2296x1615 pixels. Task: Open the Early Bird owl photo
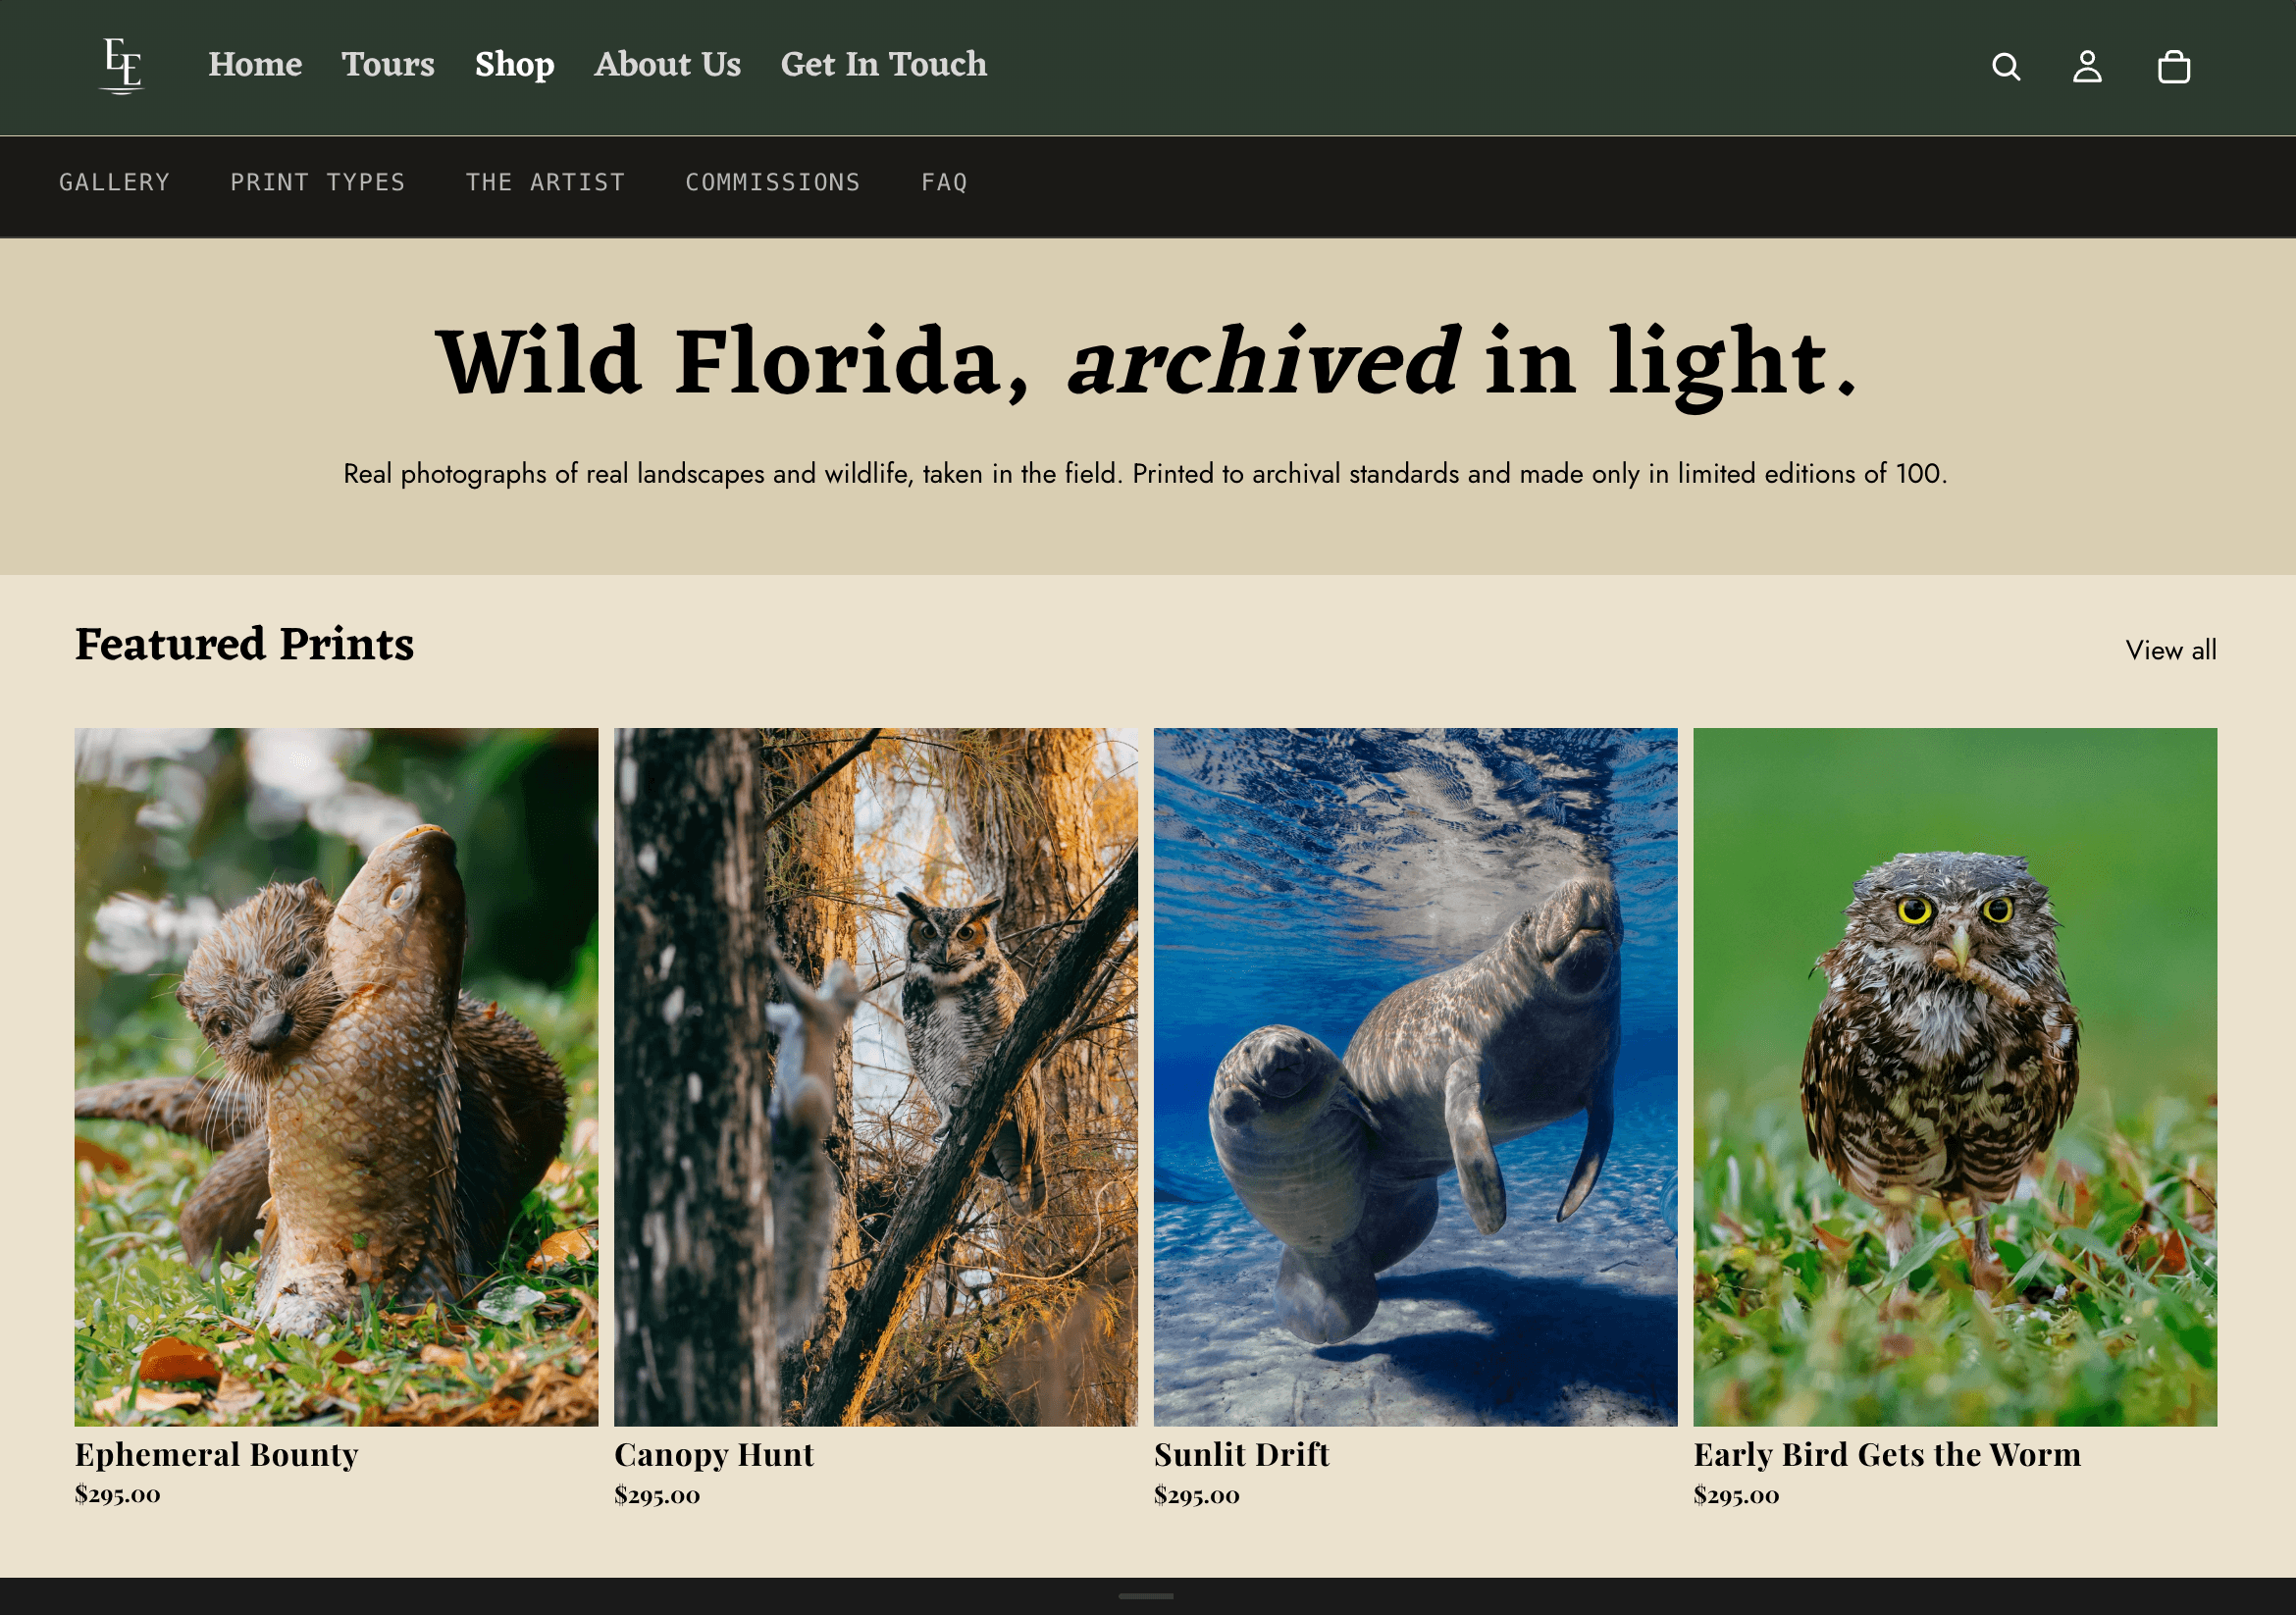click(1955, 1076)
